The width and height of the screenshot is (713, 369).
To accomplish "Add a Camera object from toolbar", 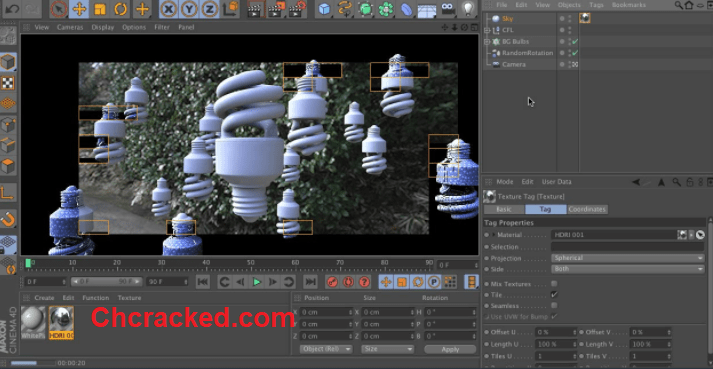I will 448,9.
